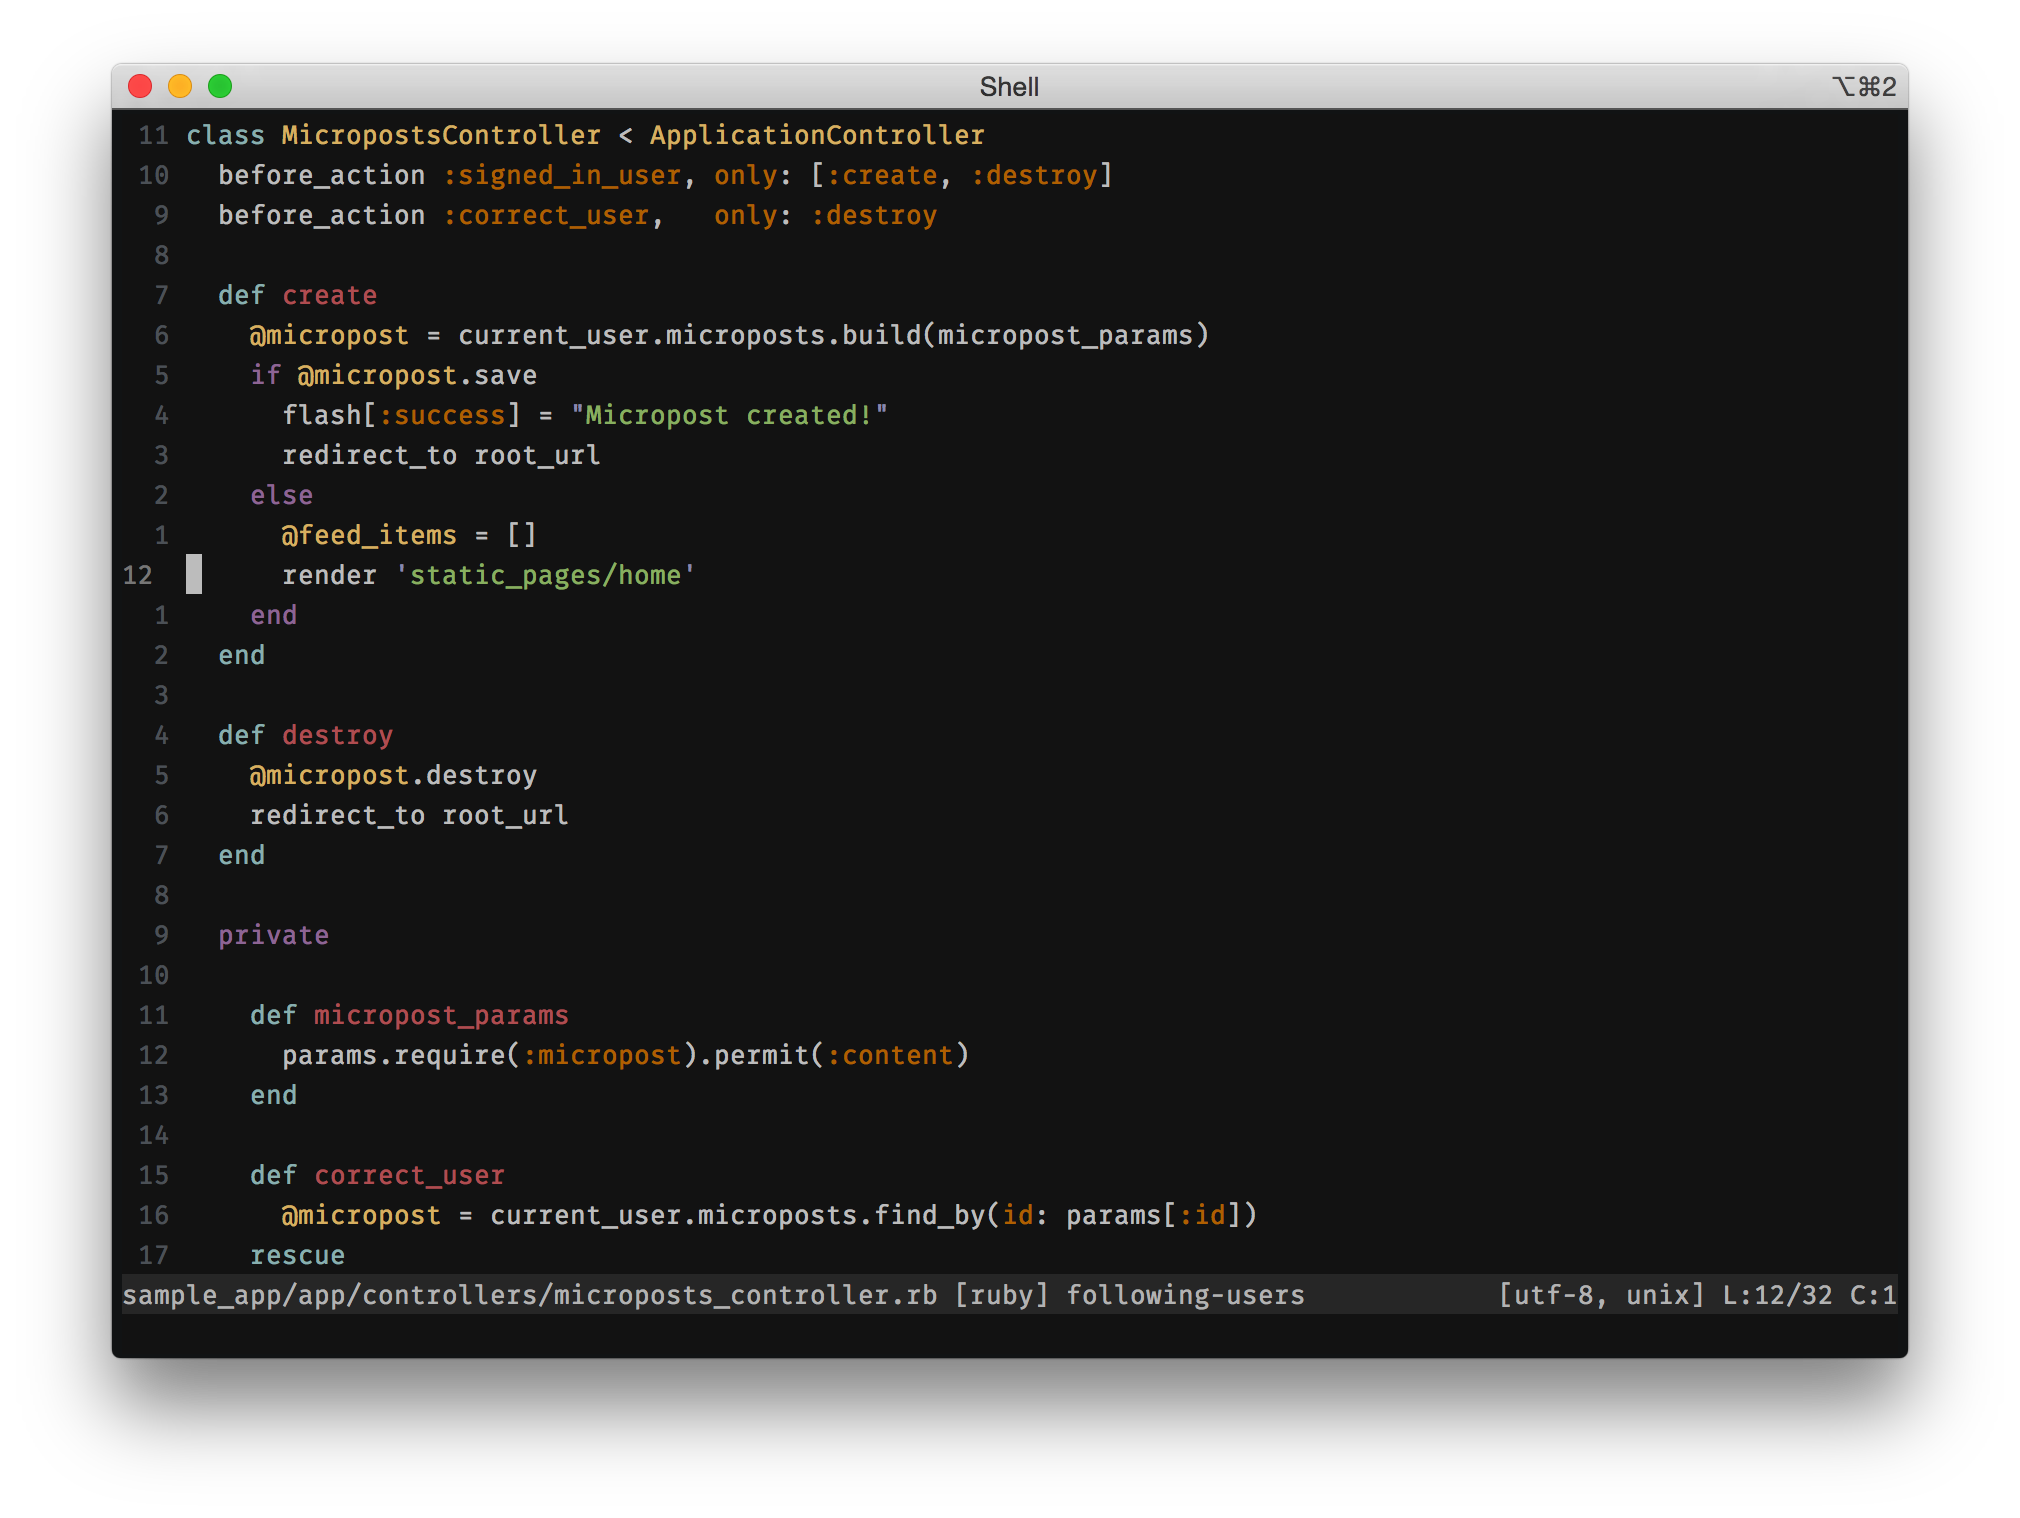This screenshot has width=2020, height=1518.
Task: Maximize the window using green button
Action: [x=220, y=87]
